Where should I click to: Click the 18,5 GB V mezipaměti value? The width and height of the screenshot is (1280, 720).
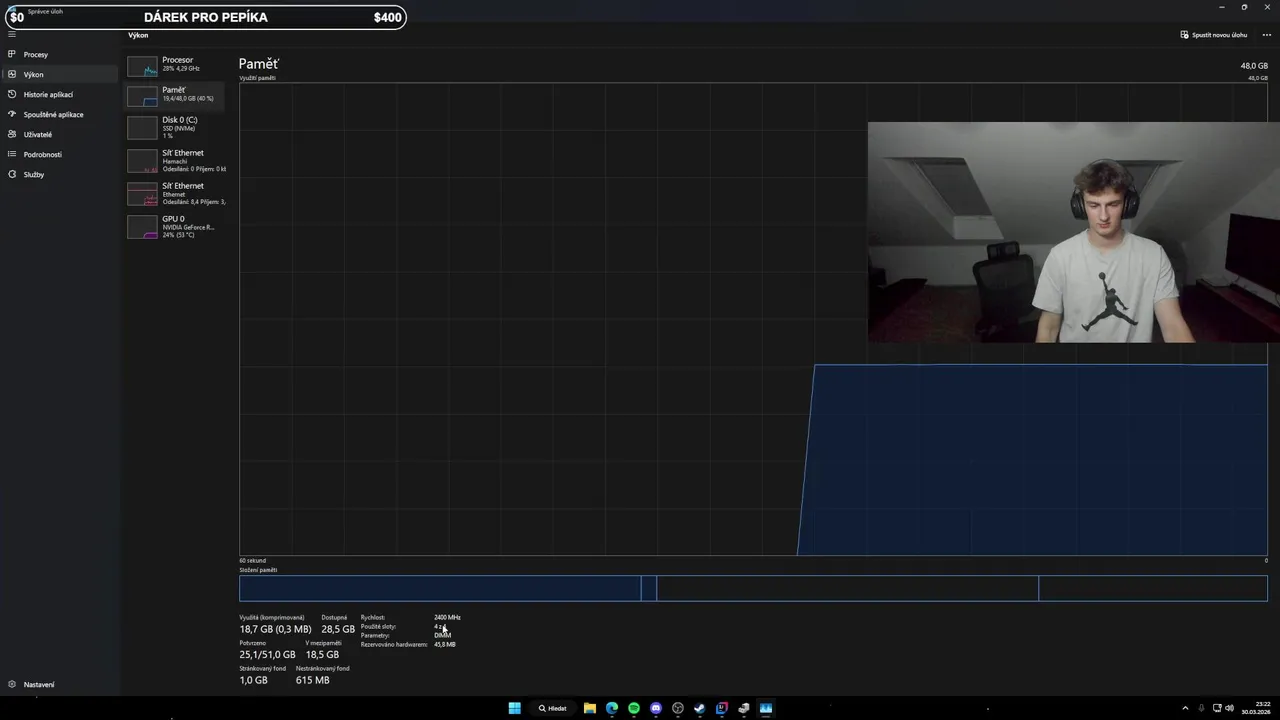(322, 654)
